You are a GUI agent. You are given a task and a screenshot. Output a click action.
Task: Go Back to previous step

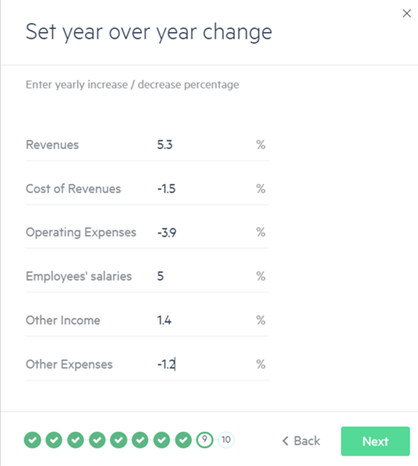tap(301, 441)
